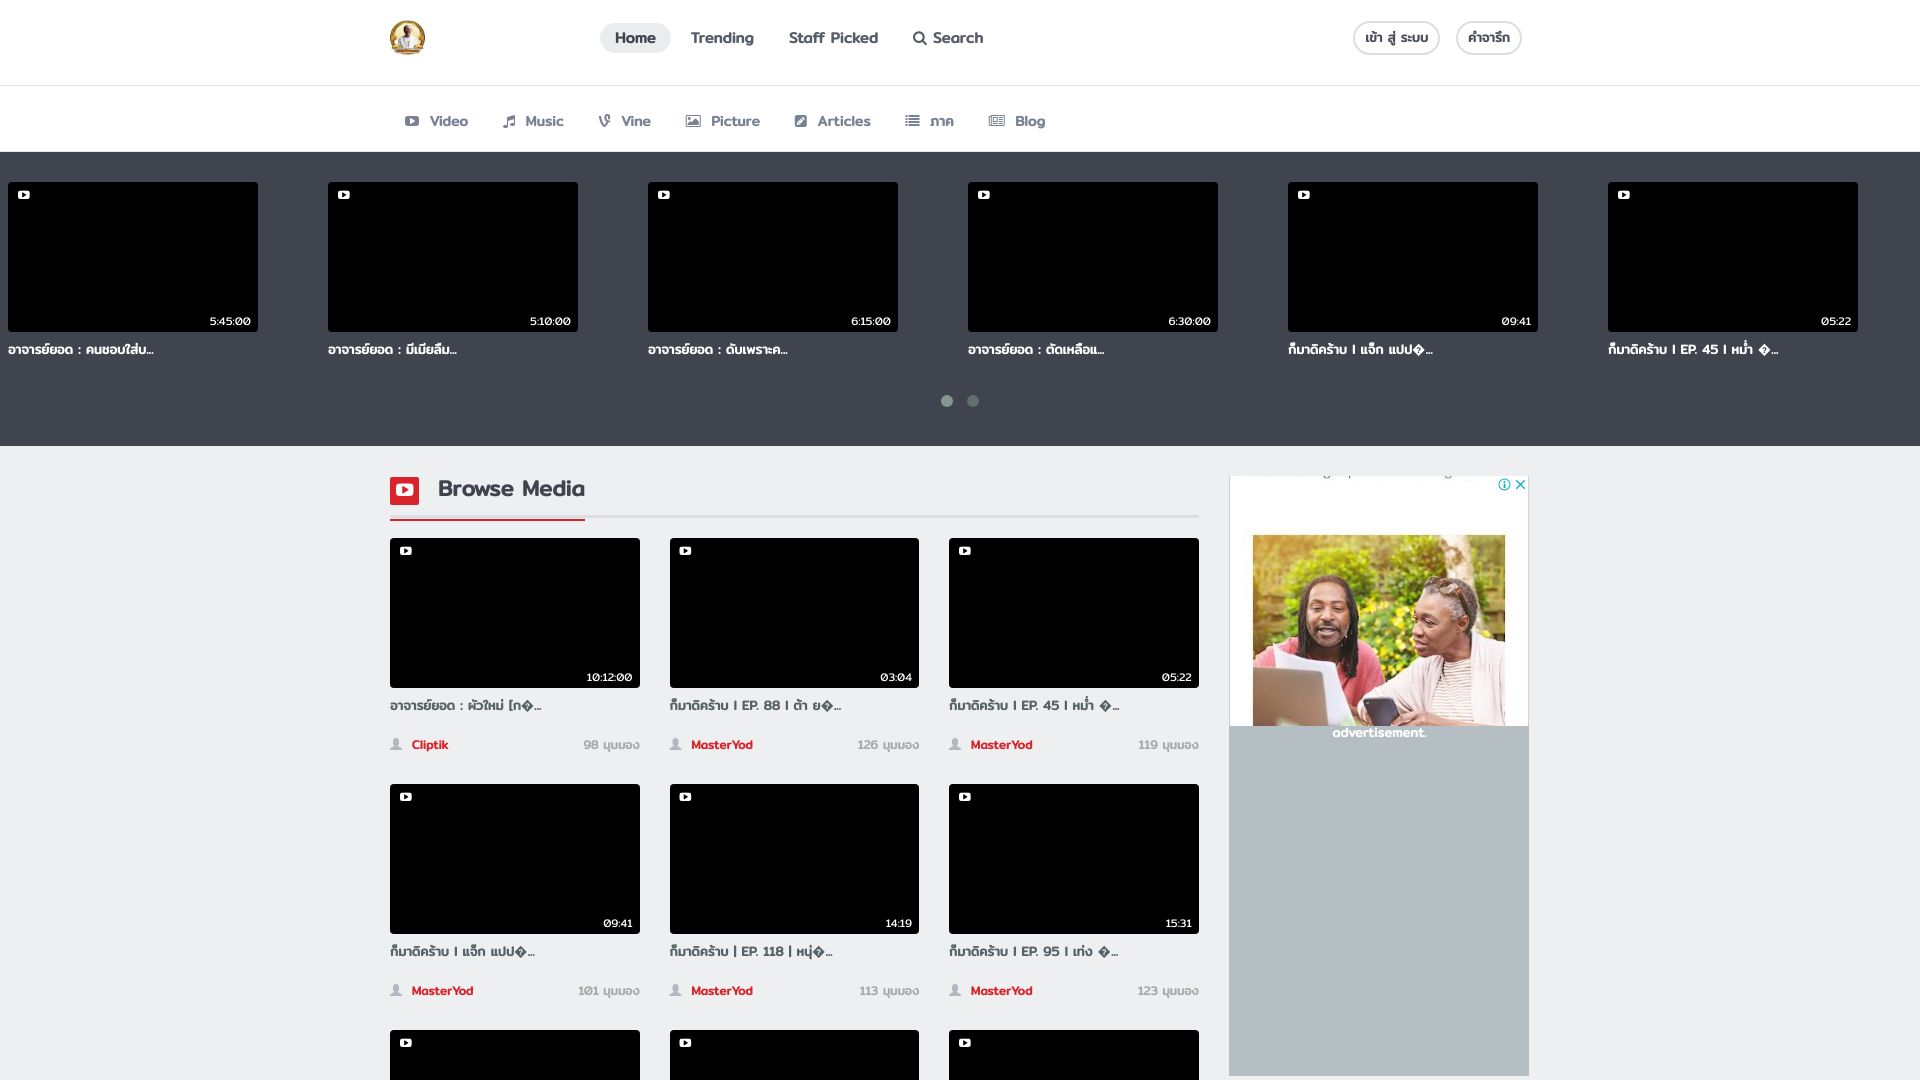Open the Articles category label

click(x=844, y=121)
